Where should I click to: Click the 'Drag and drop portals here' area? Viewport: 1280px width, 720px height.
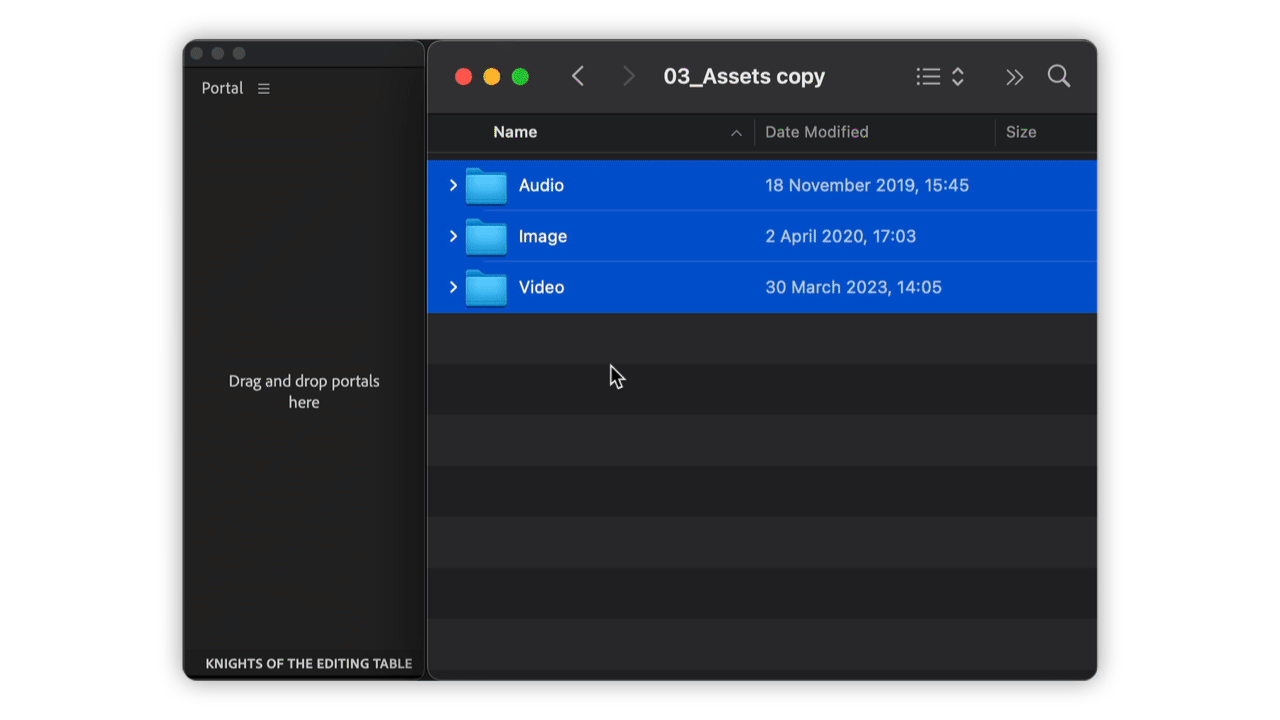(x=304, y=391)
